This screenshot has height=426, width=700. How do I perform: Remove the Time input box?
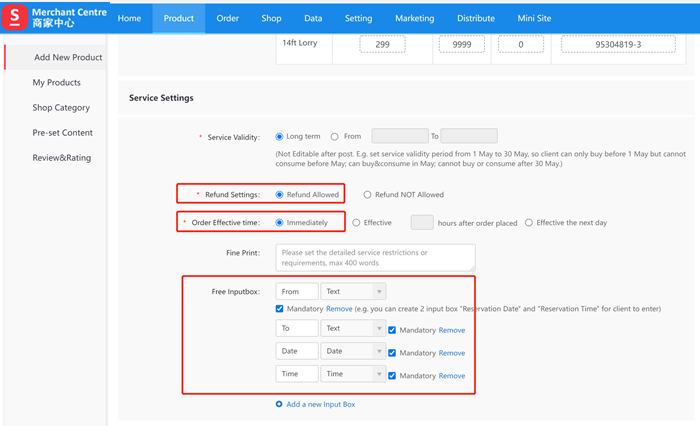coord(452,376)
